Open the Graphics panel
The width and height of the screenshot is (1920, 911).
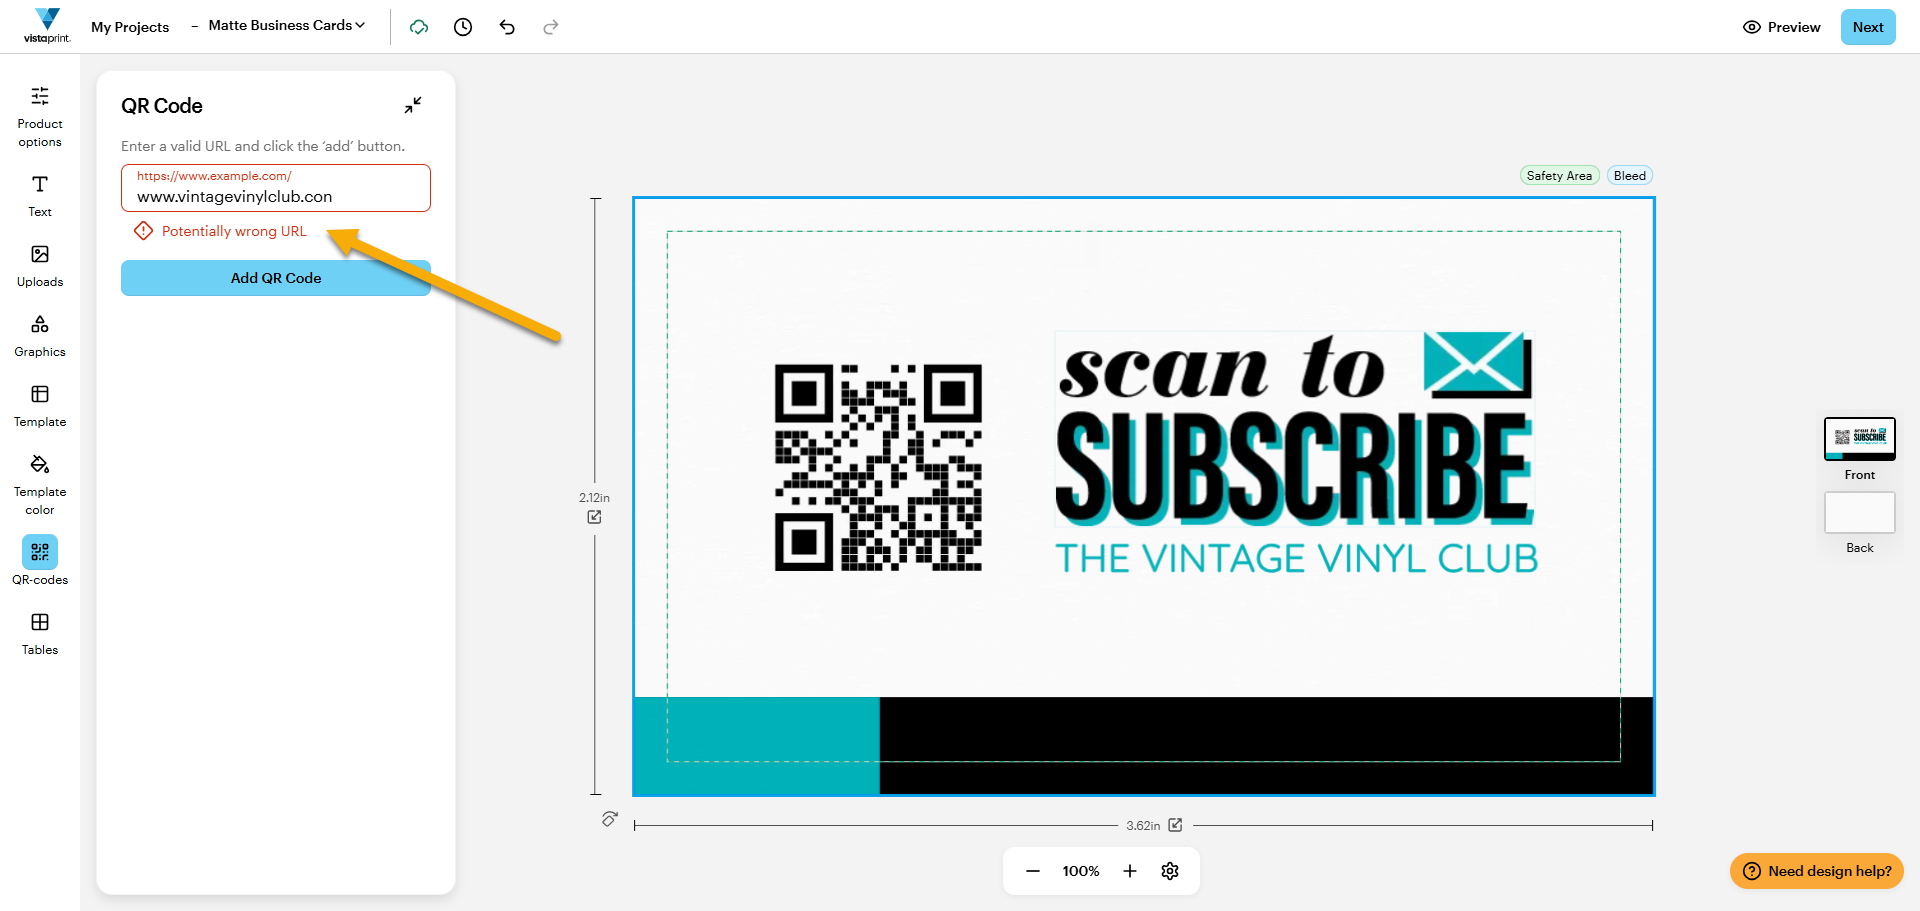[x=40, y=336]
